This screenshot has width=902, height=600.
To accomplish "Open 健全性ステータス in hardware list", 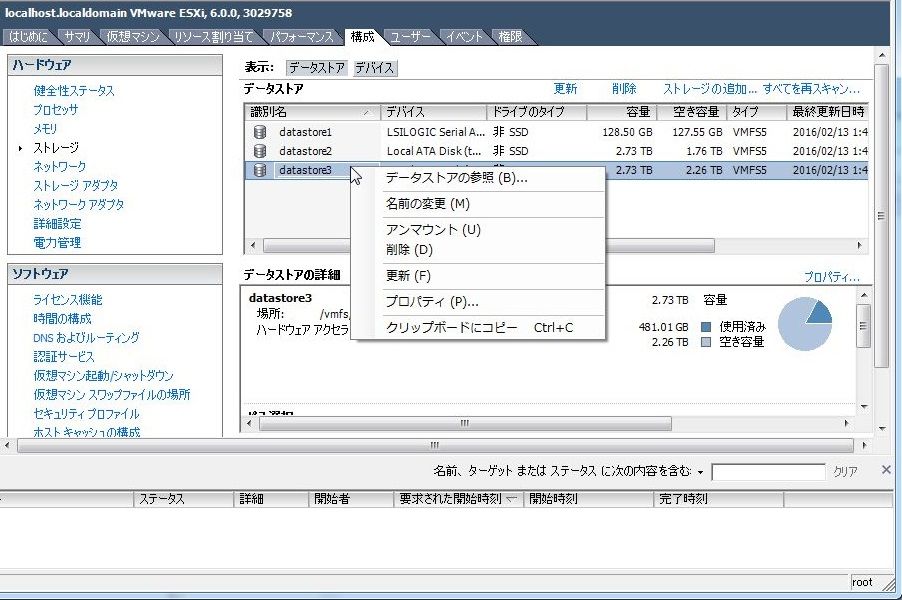I will [x=74, y=90].
